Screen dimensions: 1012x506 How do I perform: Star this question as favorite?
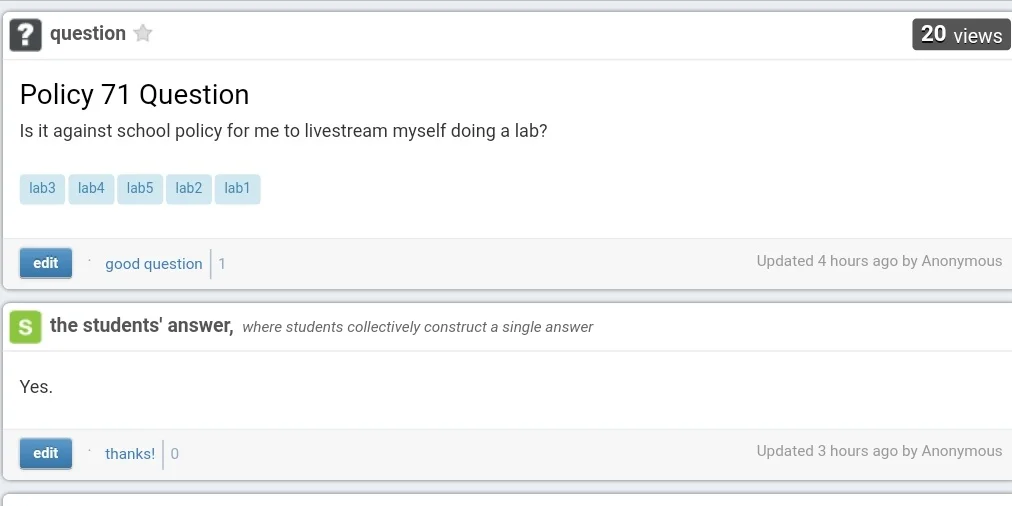[x=143, y=33]
